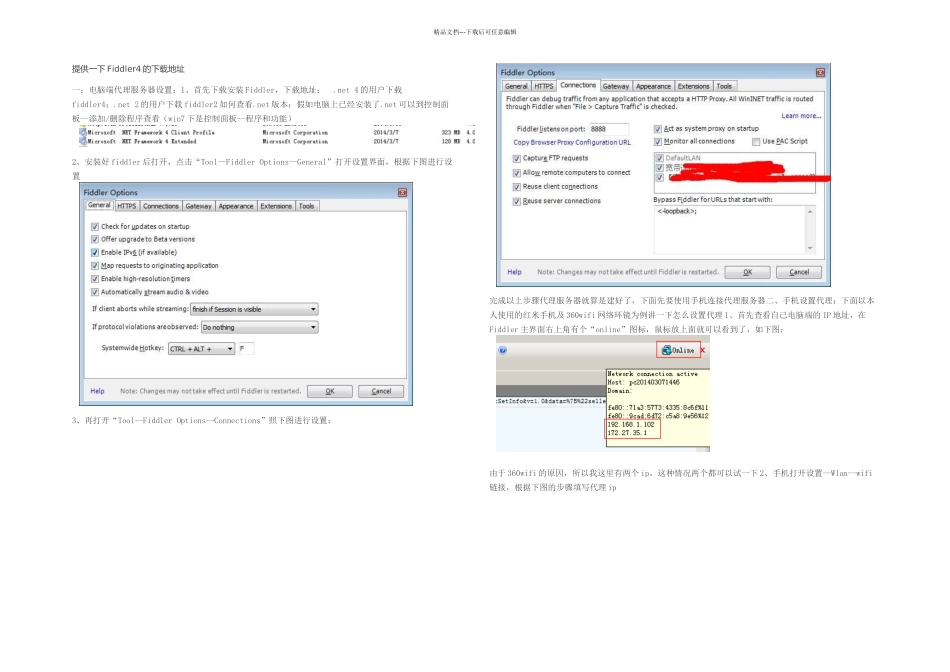
Task: Click Help link in right Fiddler Options
Action: tap(514, 272)
